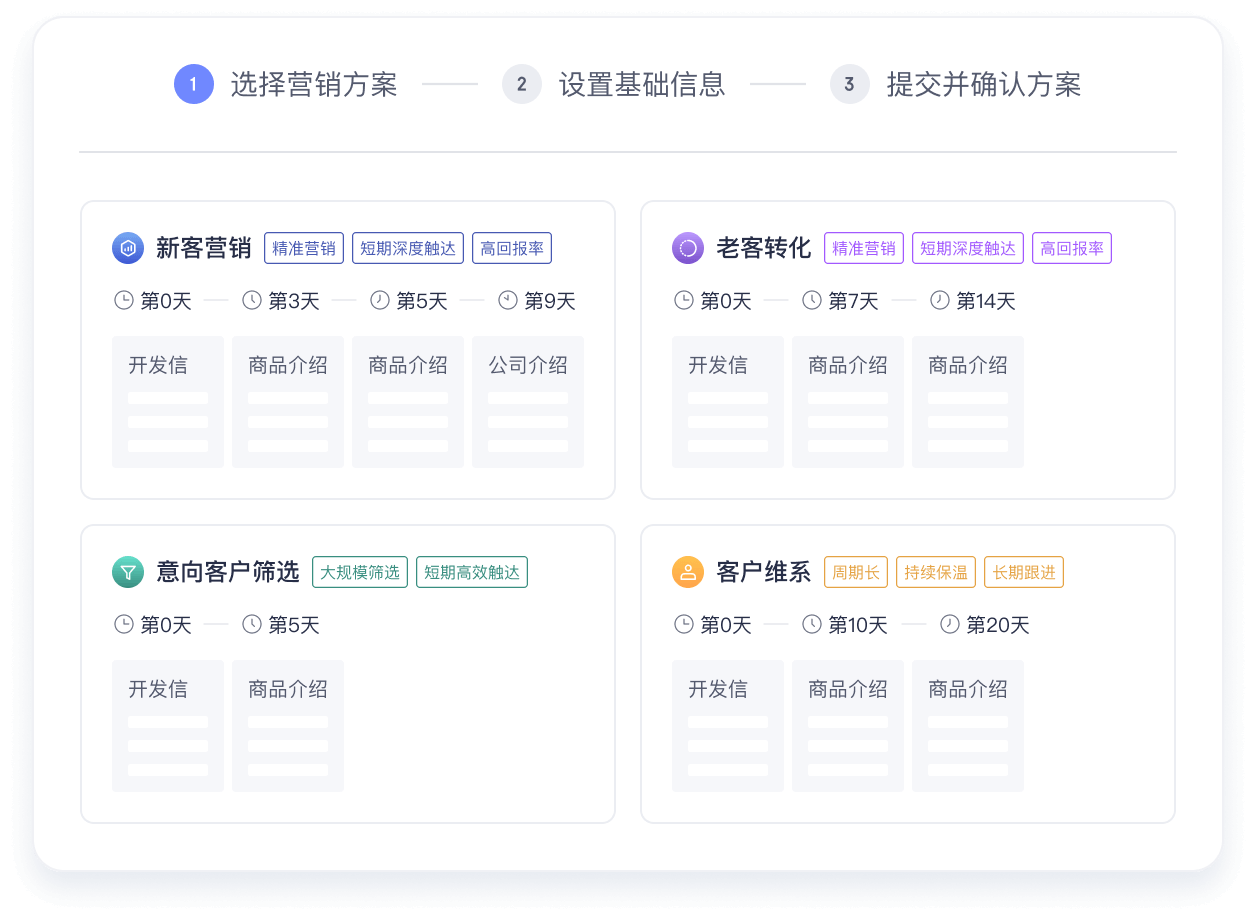Viewport: 1256px width, 920px height.
Task: Click step circle 1 for 选择营销方案
Action: tap(194, 84)
